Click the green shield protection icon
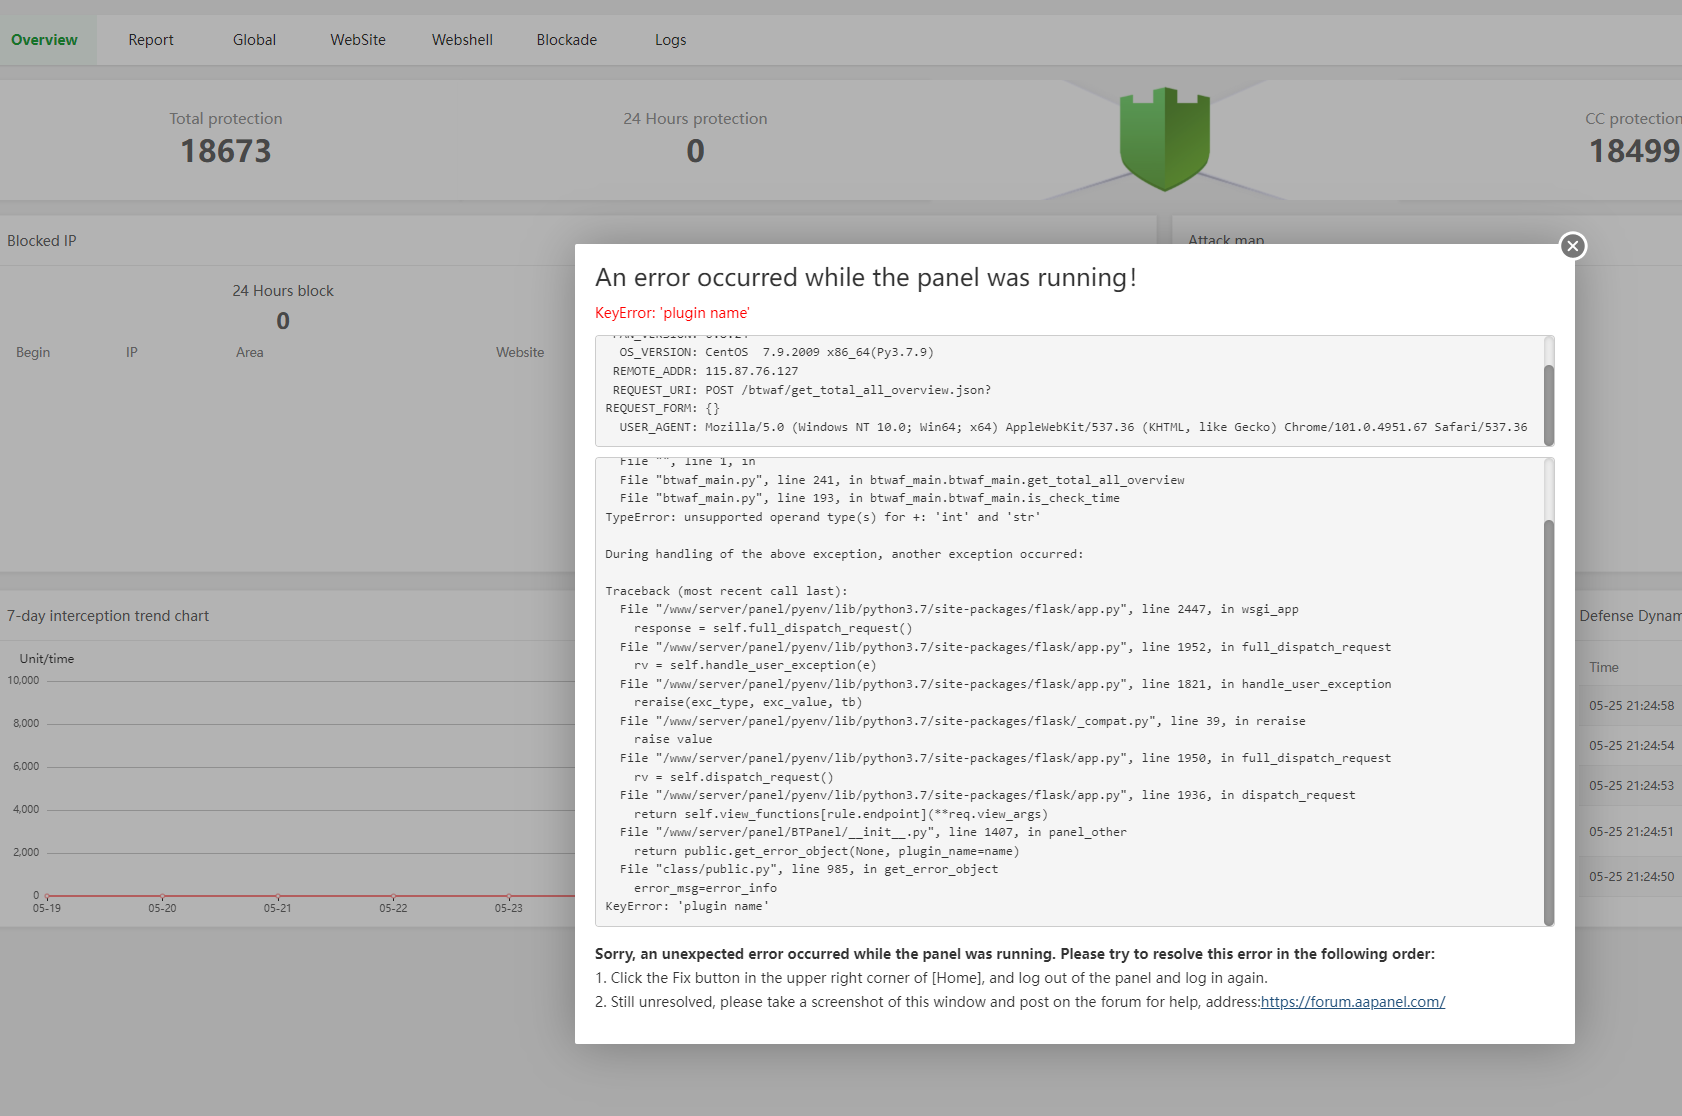 click(1164, 138)
